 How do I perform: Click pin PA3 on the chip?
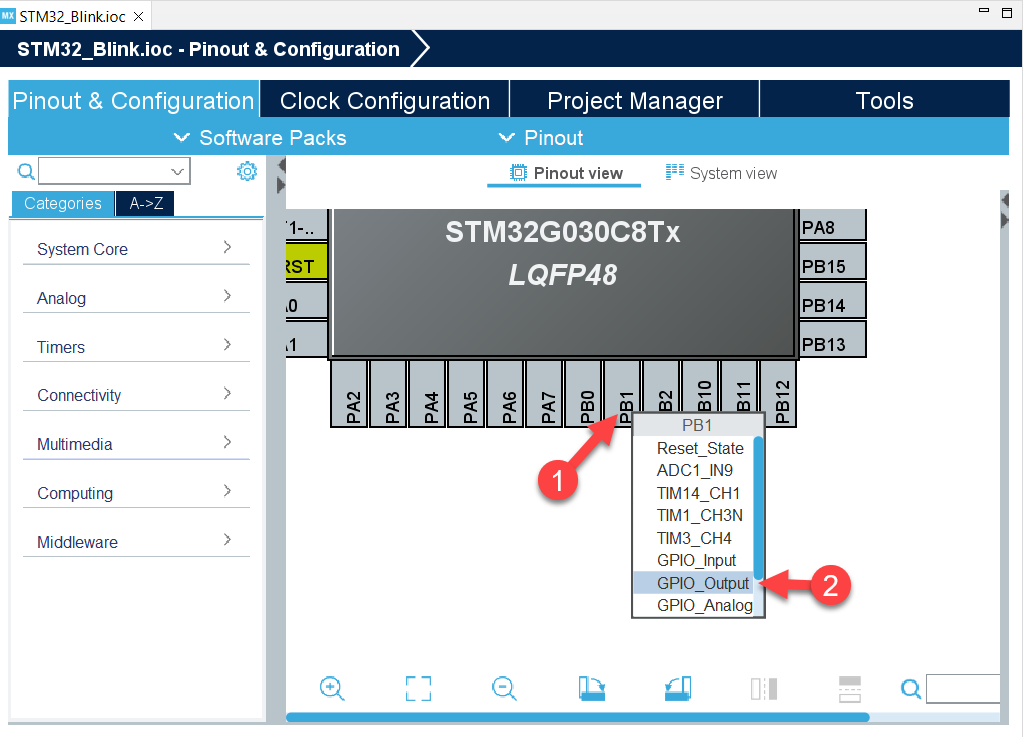389,395
